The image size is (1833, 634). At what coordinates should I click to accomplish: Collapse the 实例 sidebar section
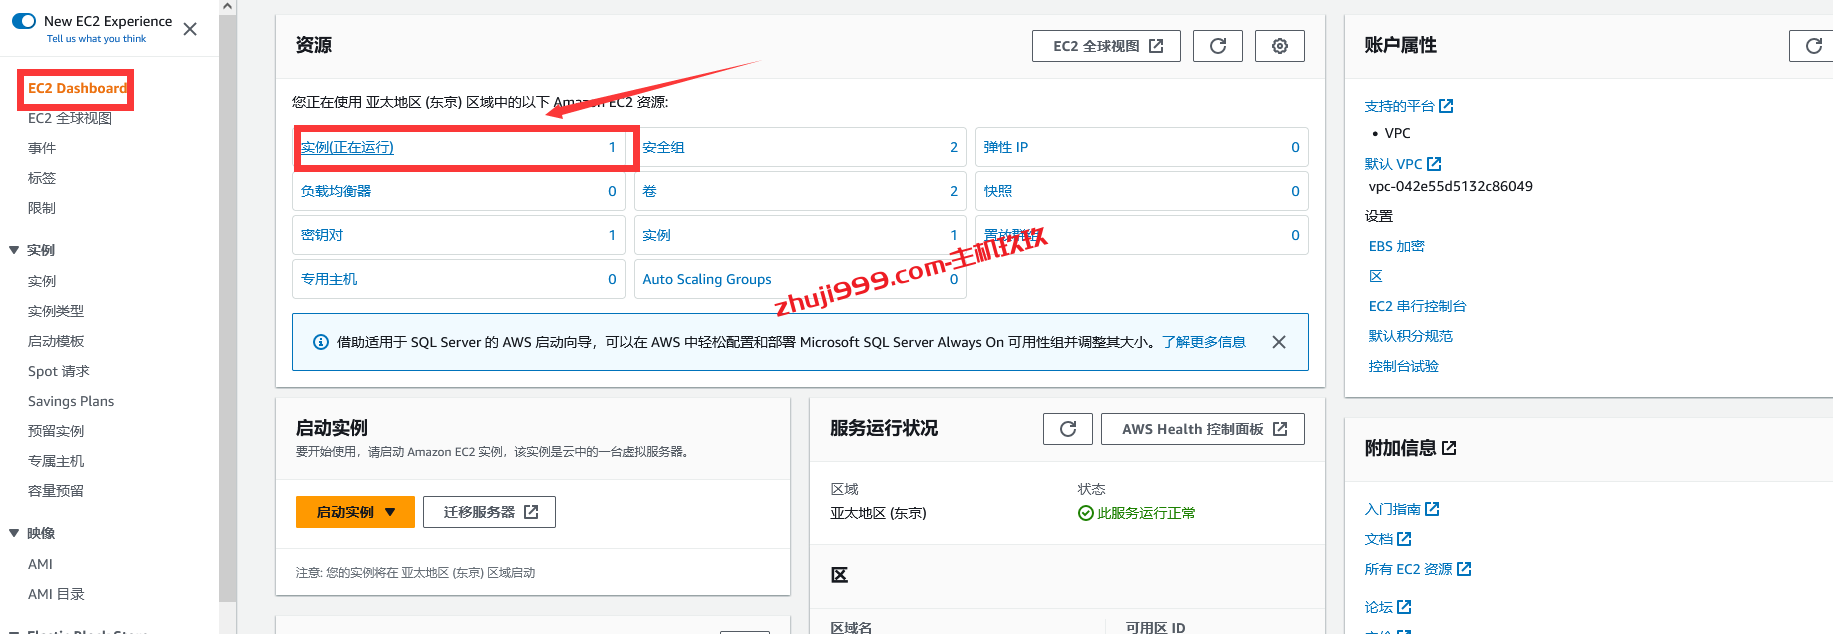(14, 250)
